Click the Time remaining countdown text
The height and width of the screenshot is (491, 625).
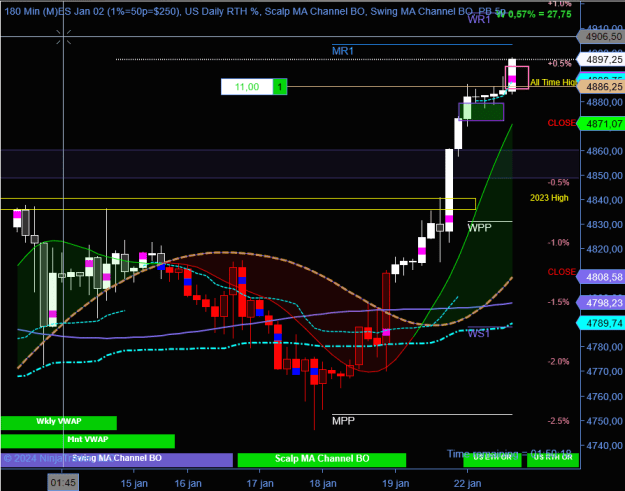[509, 454]
